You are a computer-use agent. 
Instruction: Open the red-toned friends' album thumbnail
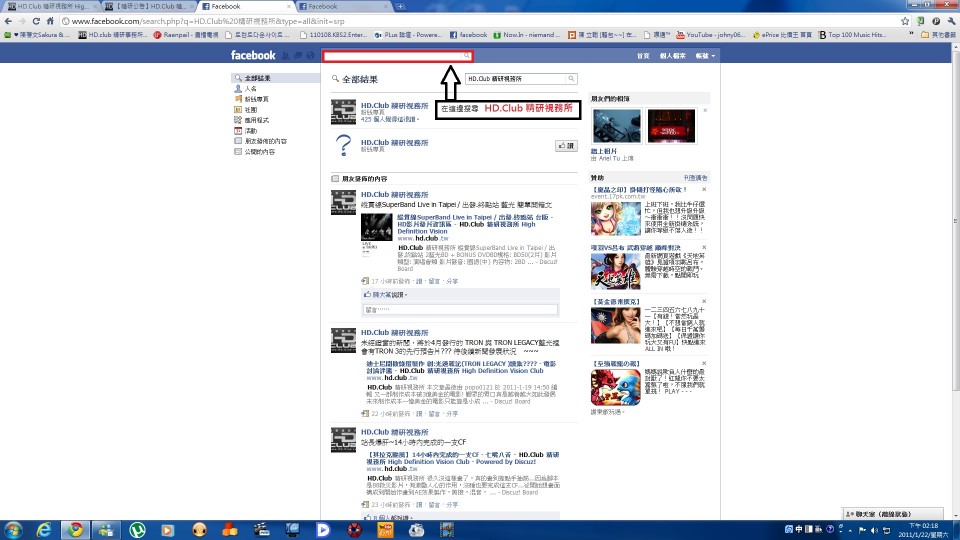(x=671, y=126)
